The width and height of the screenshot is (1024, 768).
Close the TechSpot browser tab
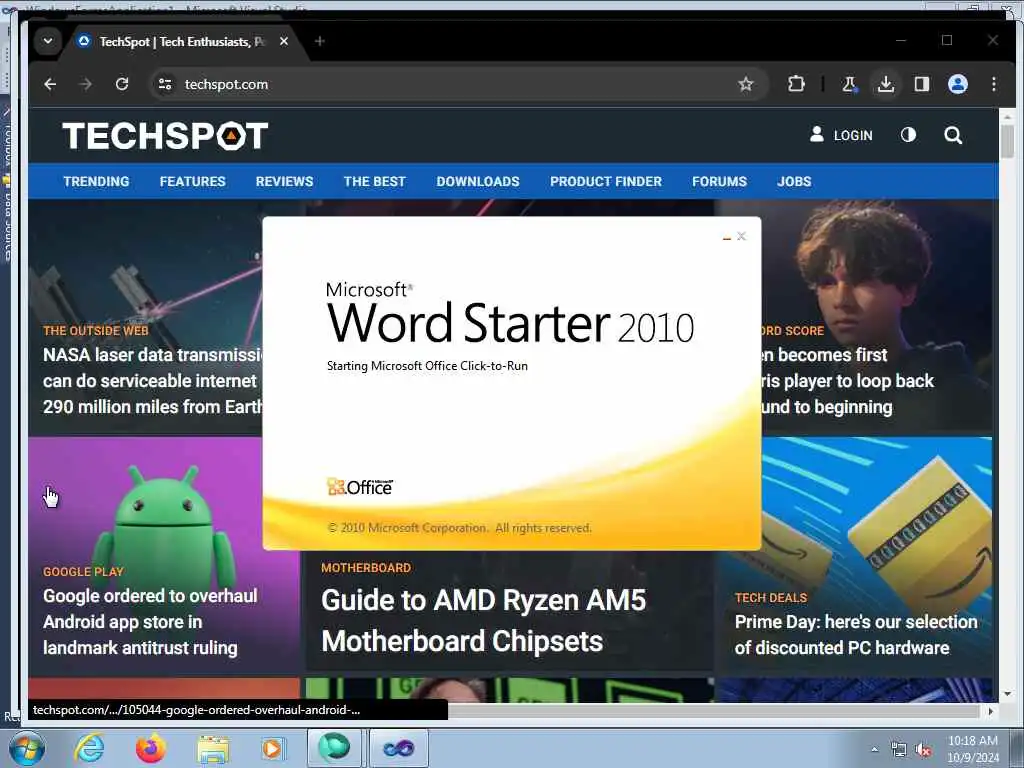click(x=283, y=41)
